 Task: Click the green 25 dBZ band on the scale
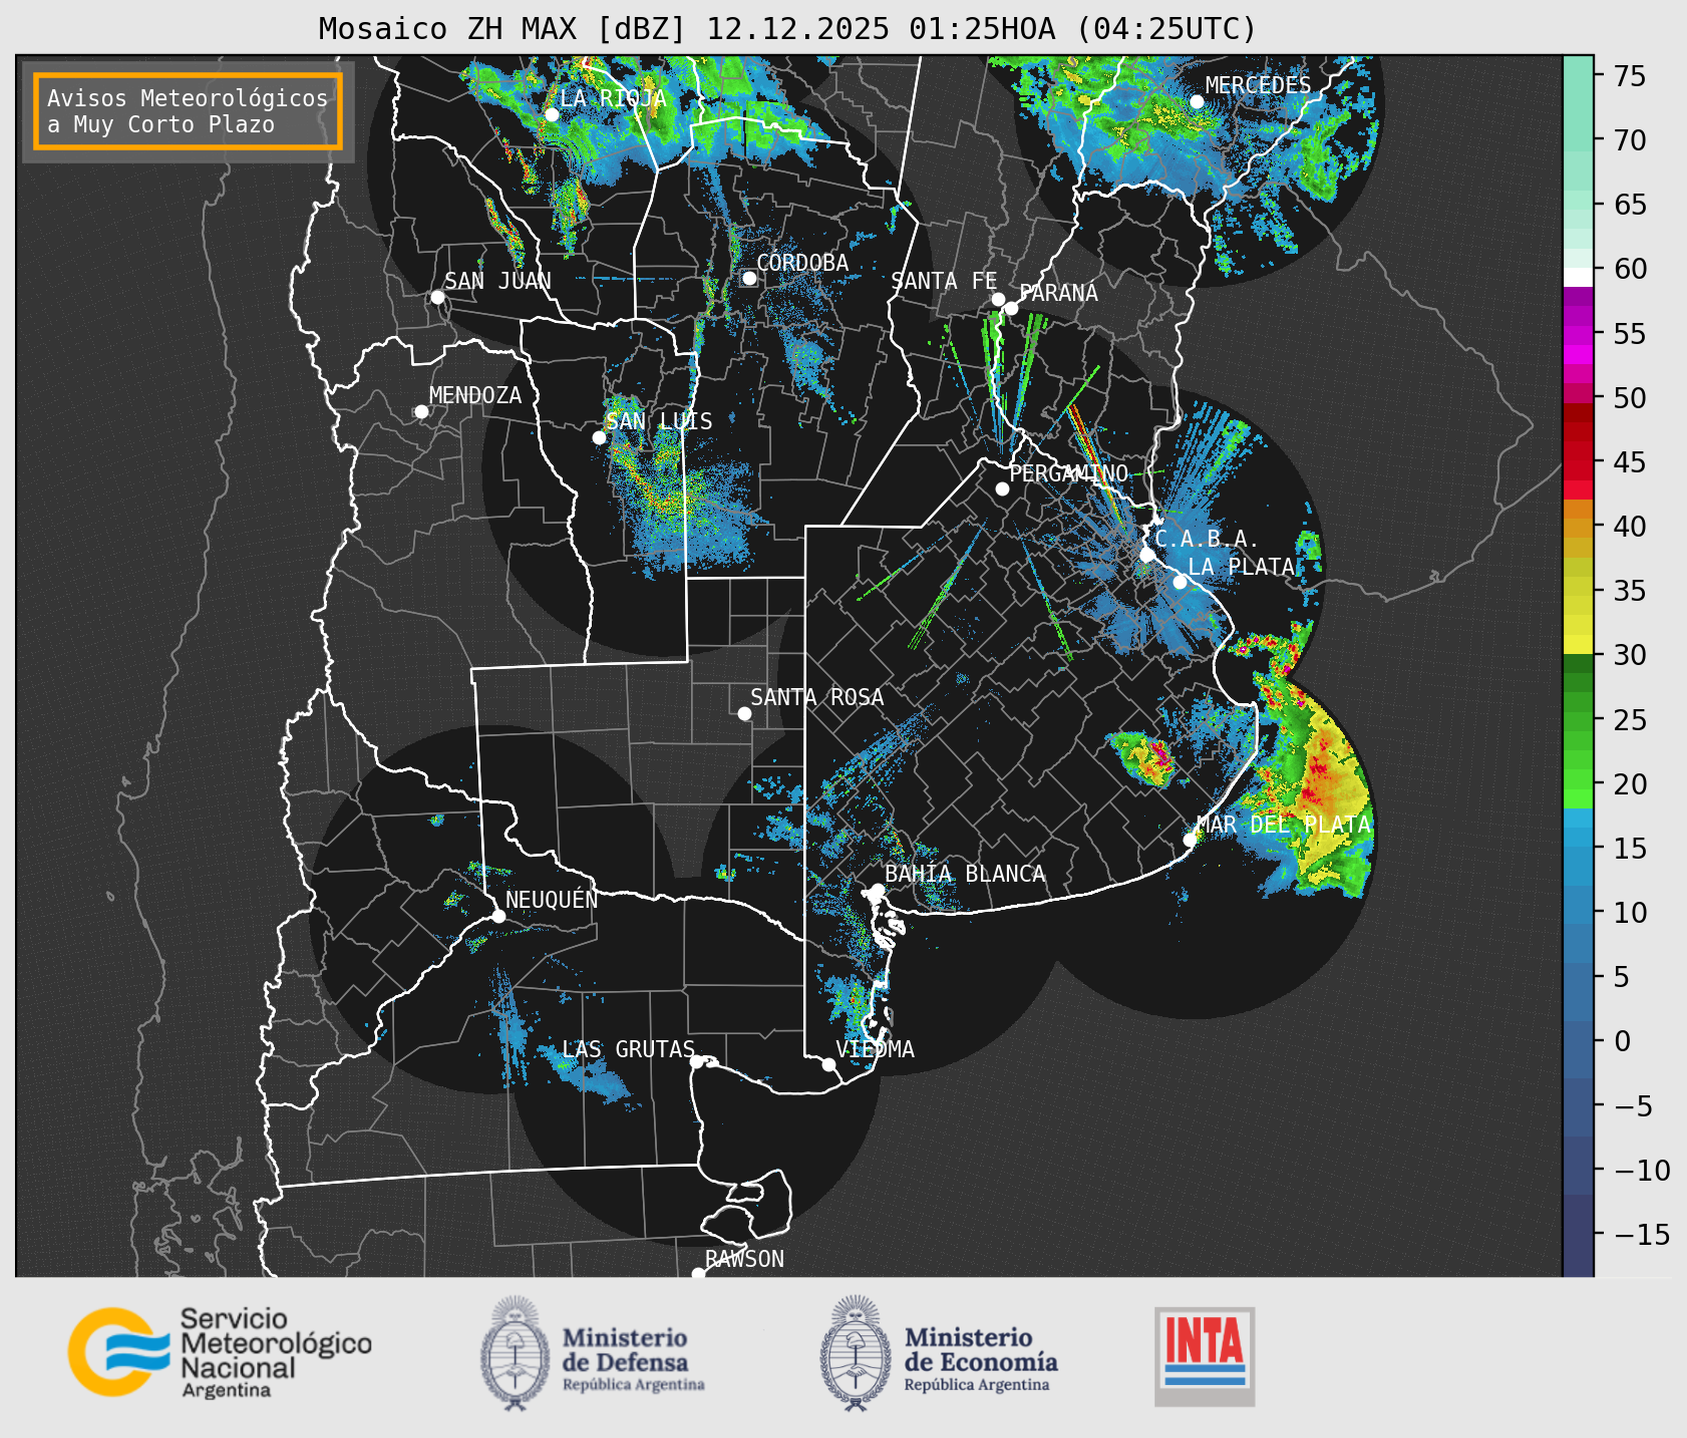pyautogui.click(x=1578, y=719)
